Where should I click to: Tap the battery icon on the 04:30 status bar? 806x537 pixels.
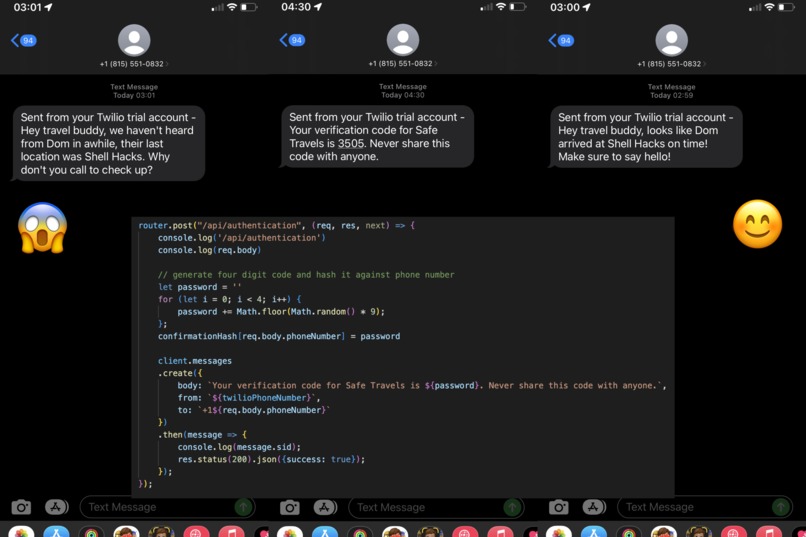coord(518,7)
